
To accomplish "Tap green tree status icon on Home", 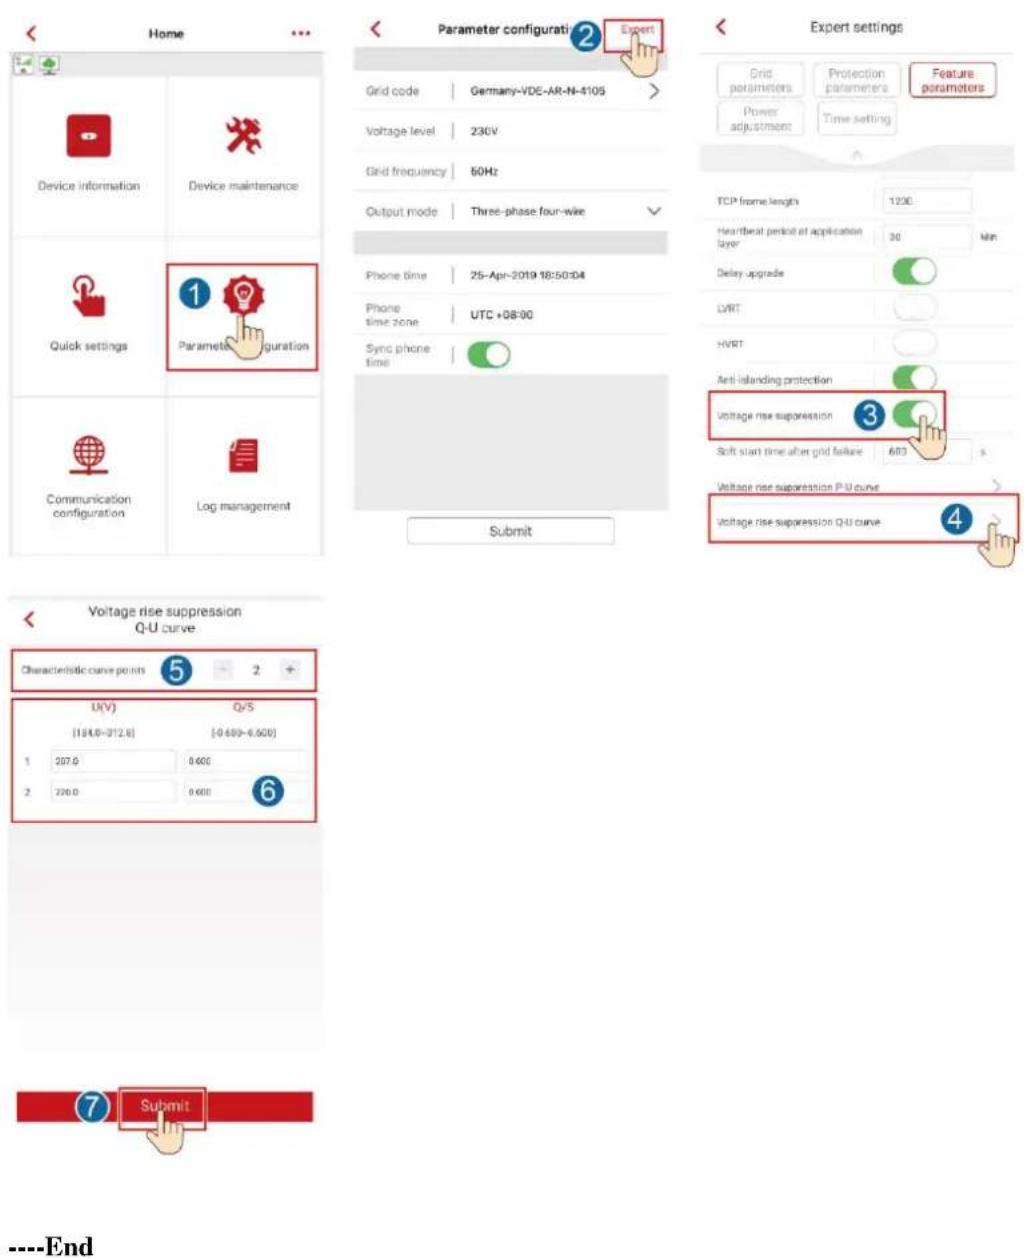I will 49,65.
